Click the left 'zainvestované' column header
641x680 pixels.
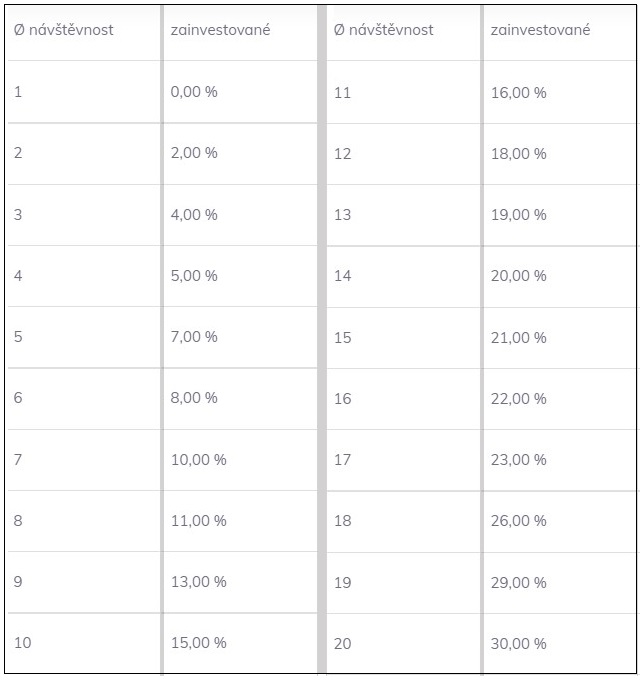click(x=220, y=30)
